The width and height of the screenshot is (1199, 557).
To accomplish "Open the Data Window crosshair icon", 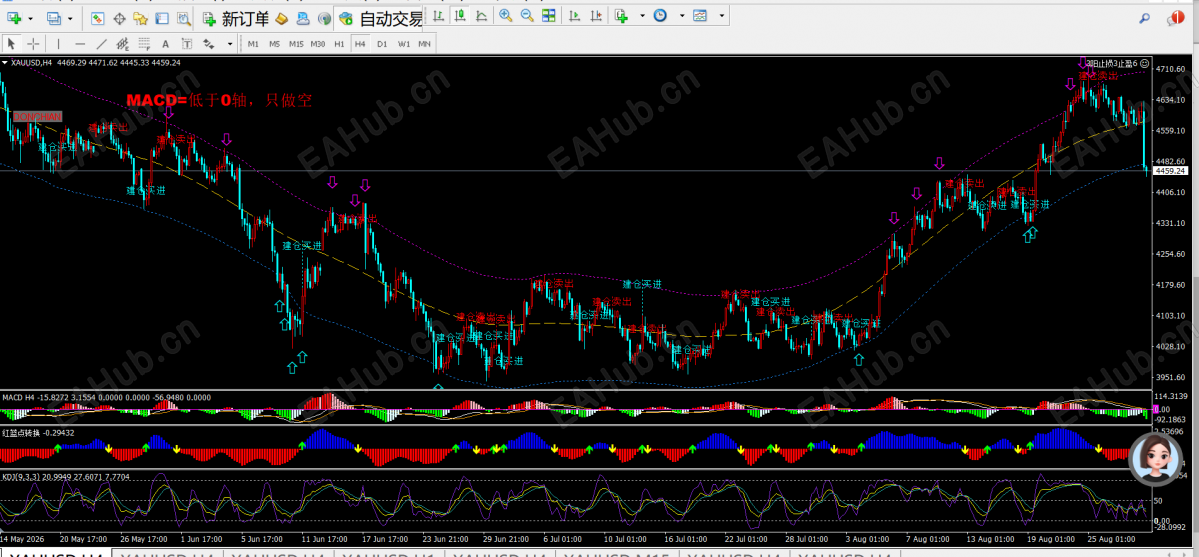I will (x=119, y=18).
